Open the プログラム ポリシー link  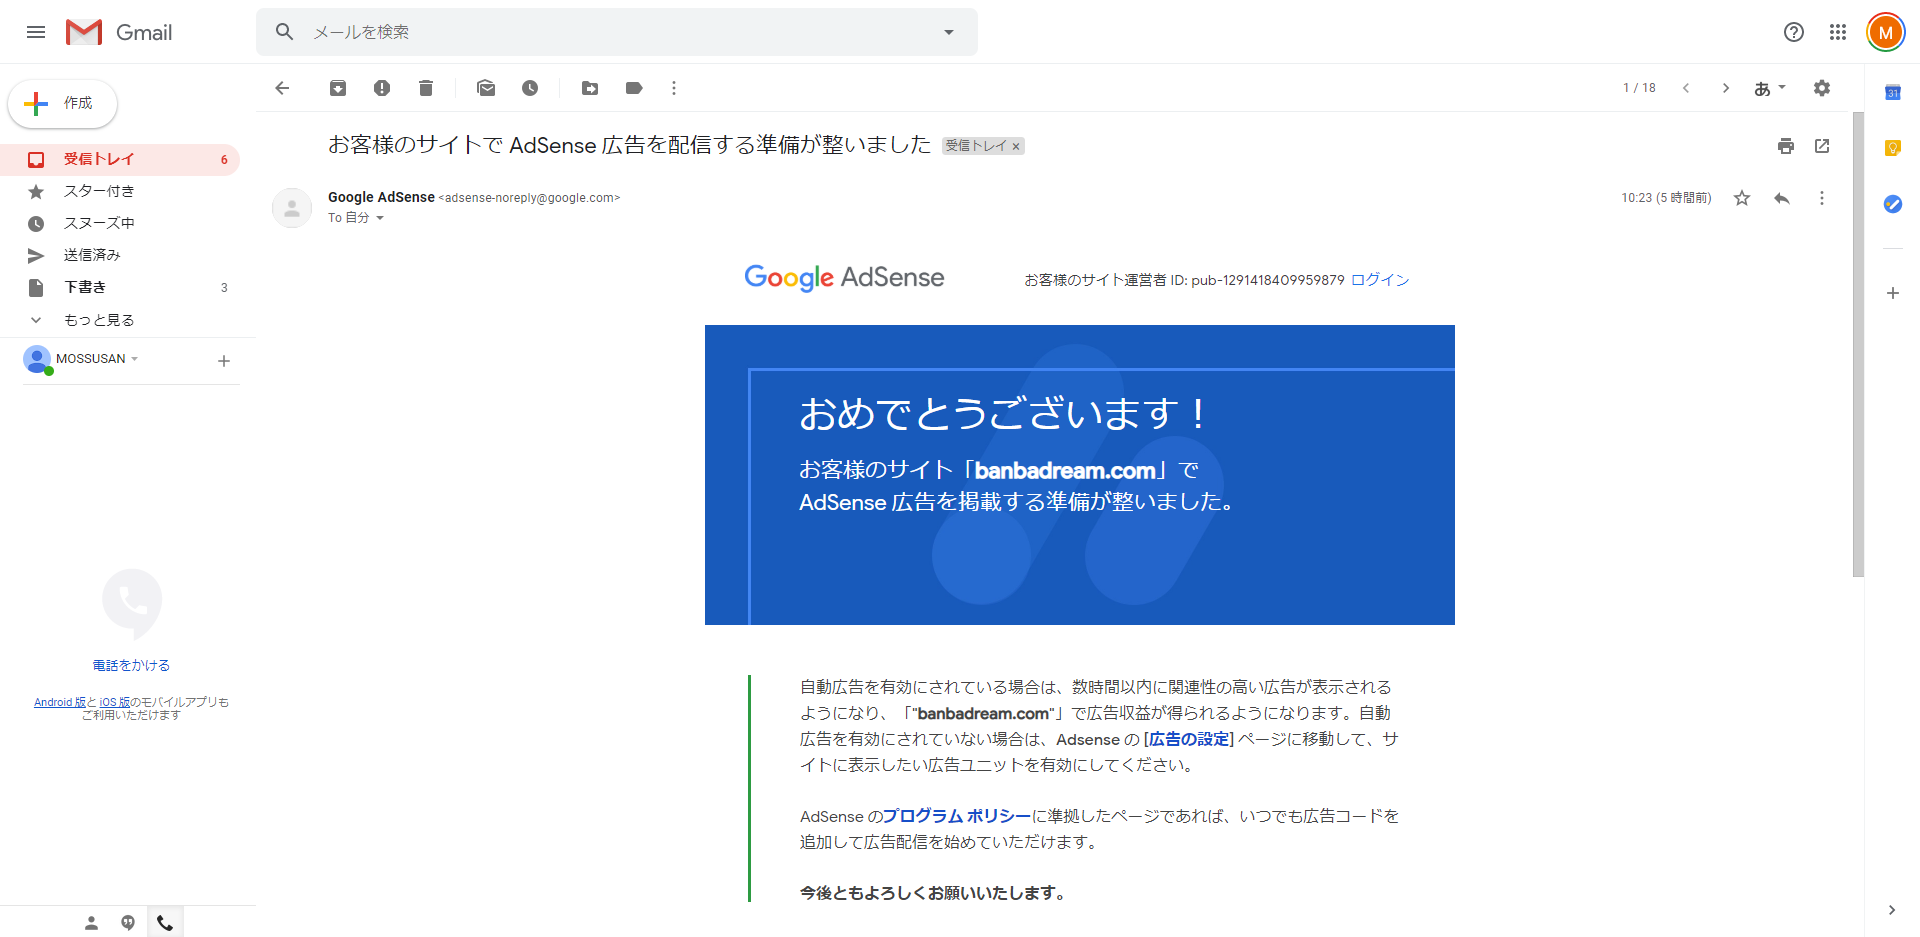coord(956,816)
